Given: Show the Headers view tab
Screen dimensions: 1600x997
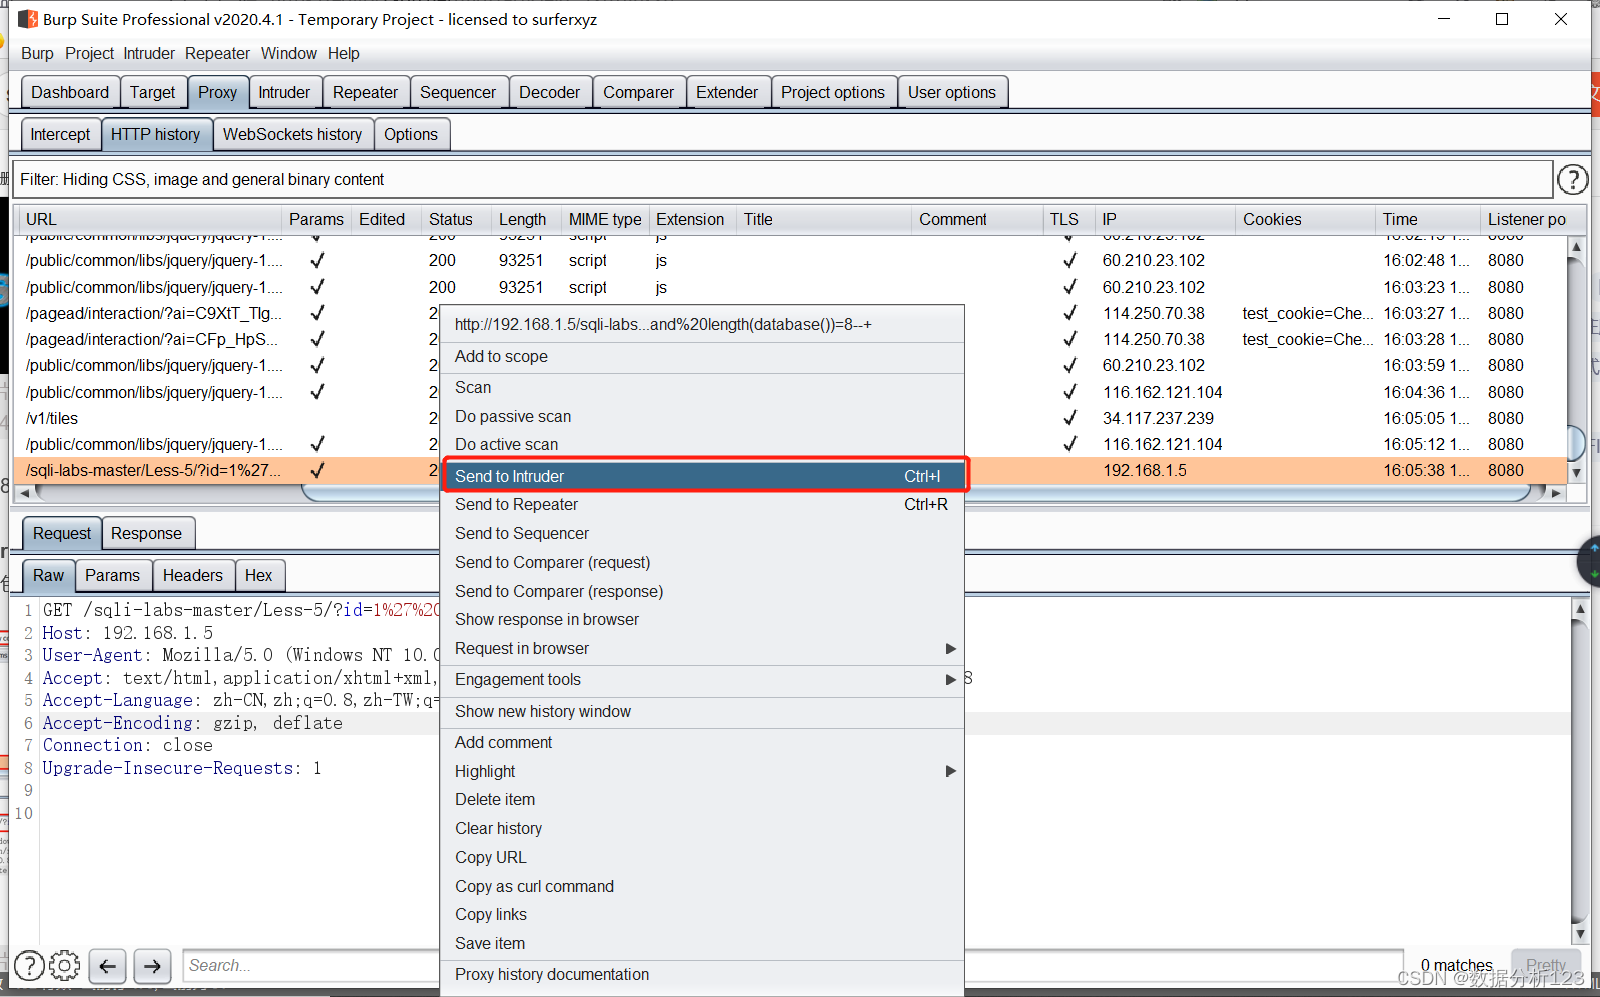Looking at the screenshot, I should 193,576.
